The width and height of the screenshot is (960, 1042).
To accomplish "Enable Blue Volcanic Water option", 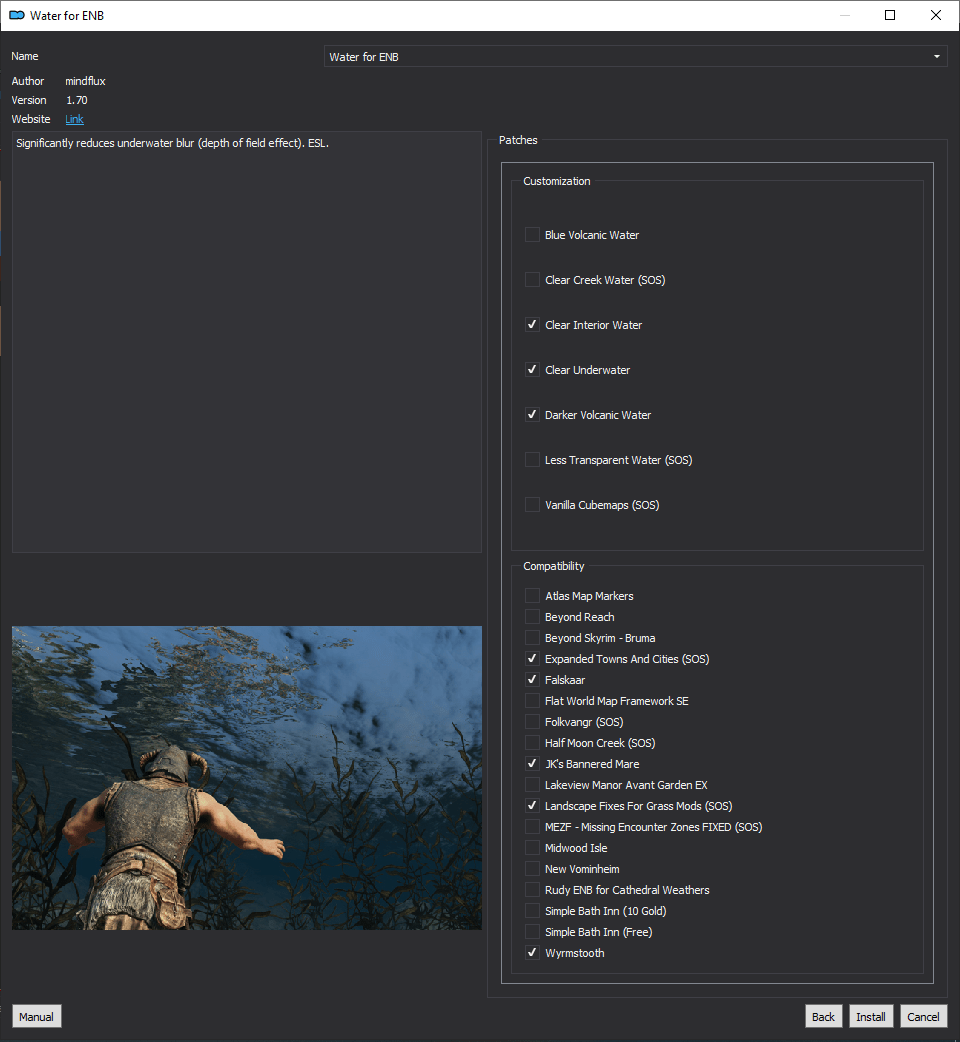I will point(532,235).
